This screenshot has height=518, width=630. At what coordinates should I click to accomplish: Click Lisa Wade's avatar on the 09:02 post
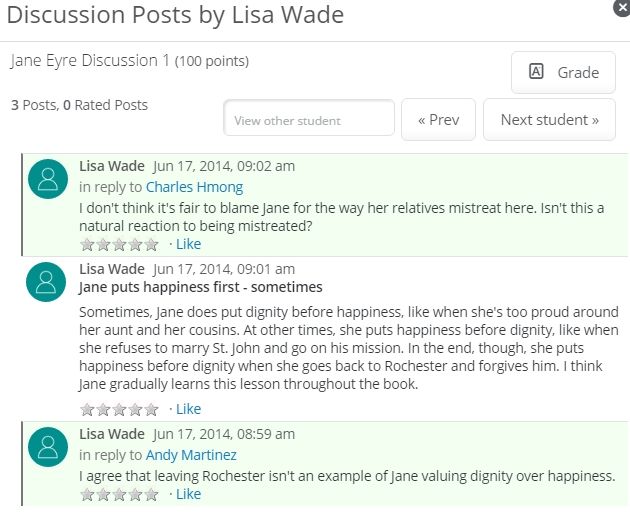pos(48,179)
